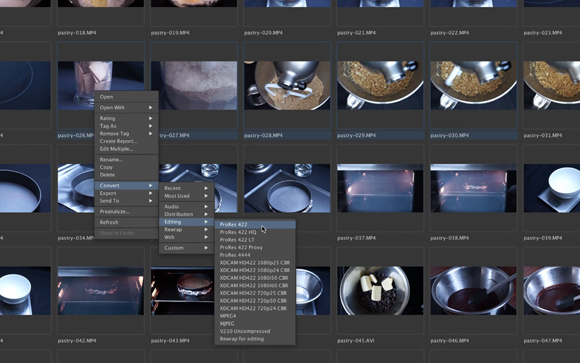This screenshot has height=363, width=580.
Task: Open the Rating submenu
Action: coord(126,118)
